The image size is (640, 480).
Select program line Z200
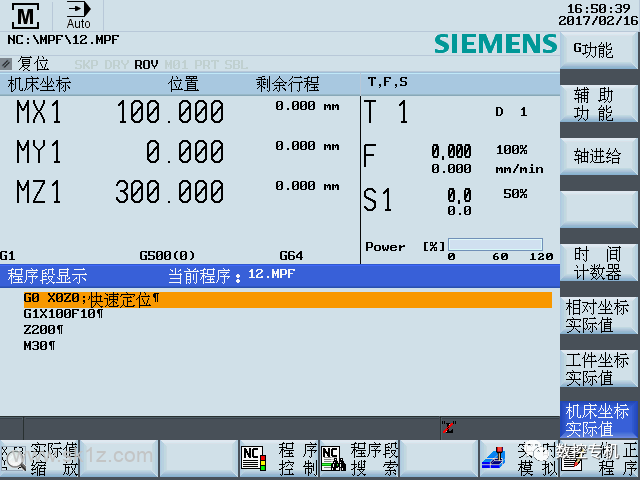point(43,329)
